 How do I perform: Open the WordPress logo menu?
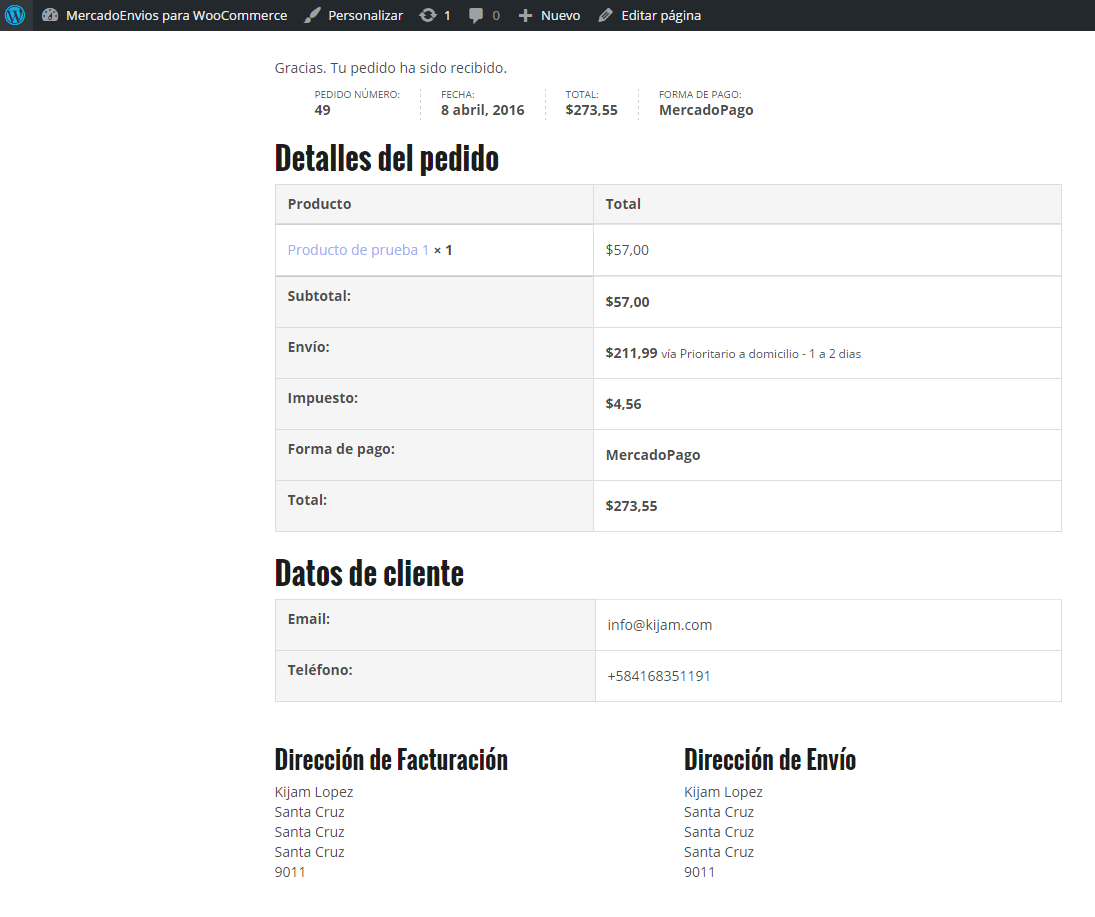tap(15, 15)
